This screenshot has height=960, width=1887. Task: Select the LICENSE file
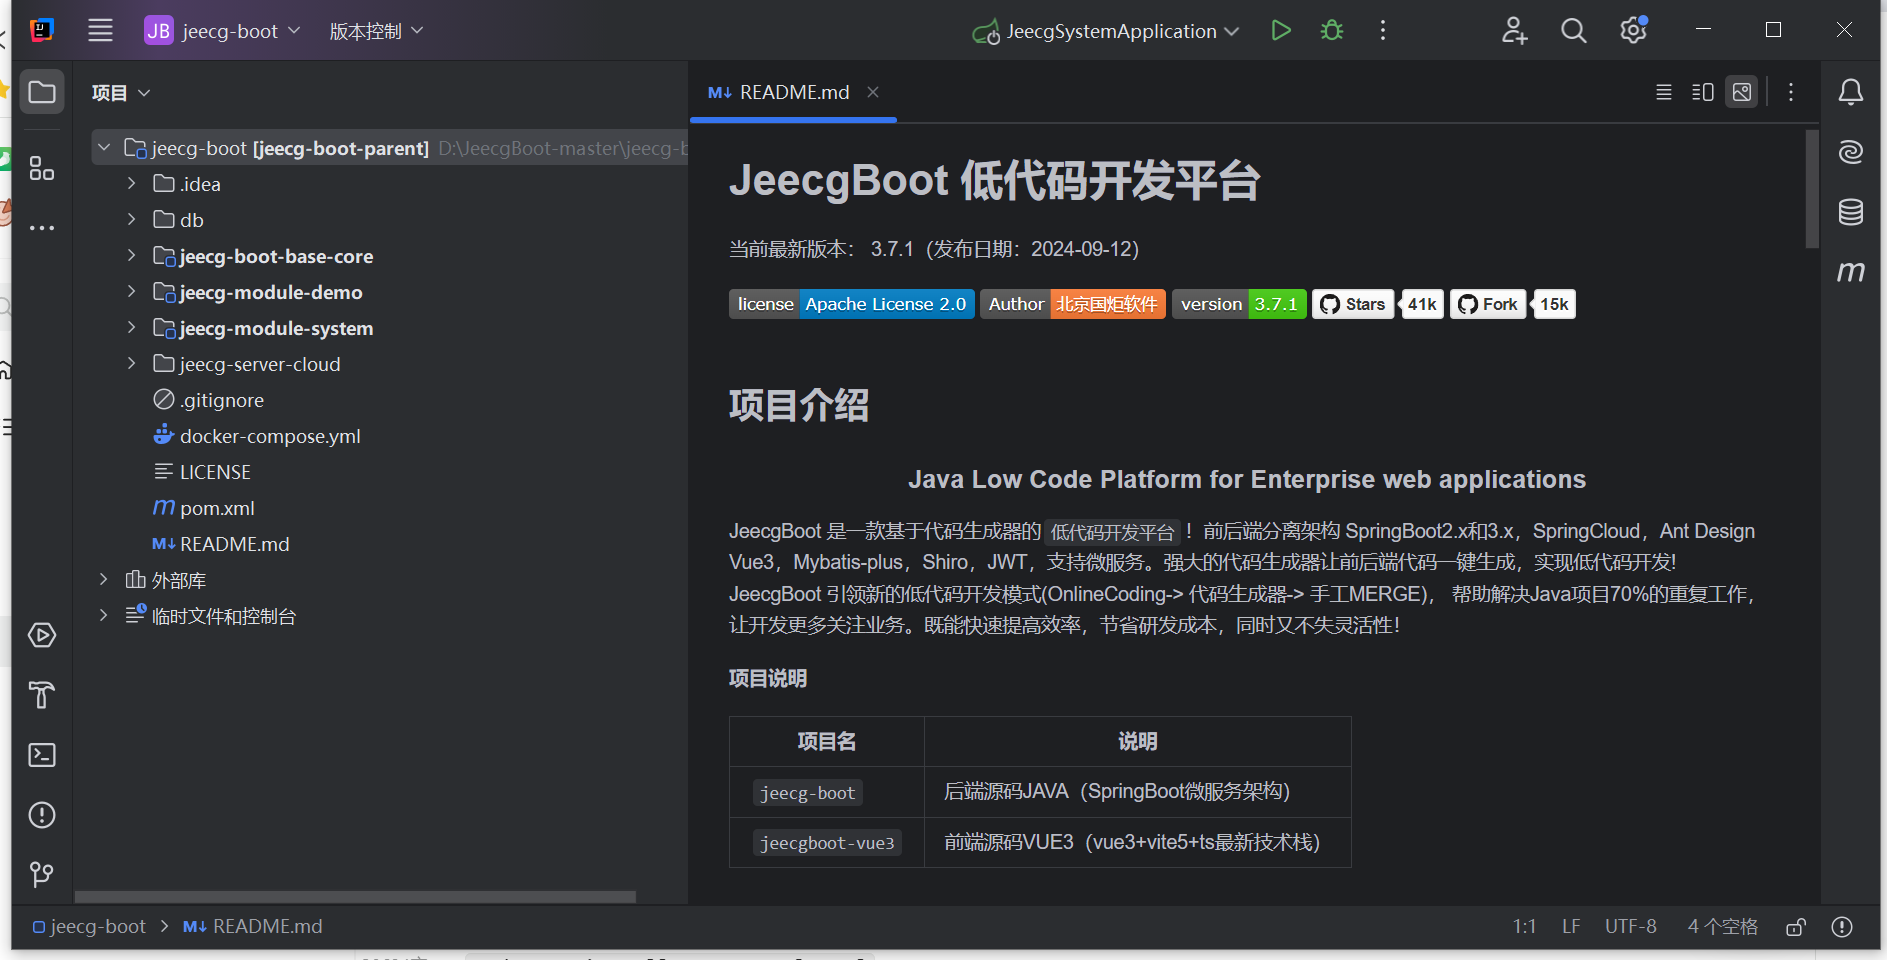click(x=201, y=472)
